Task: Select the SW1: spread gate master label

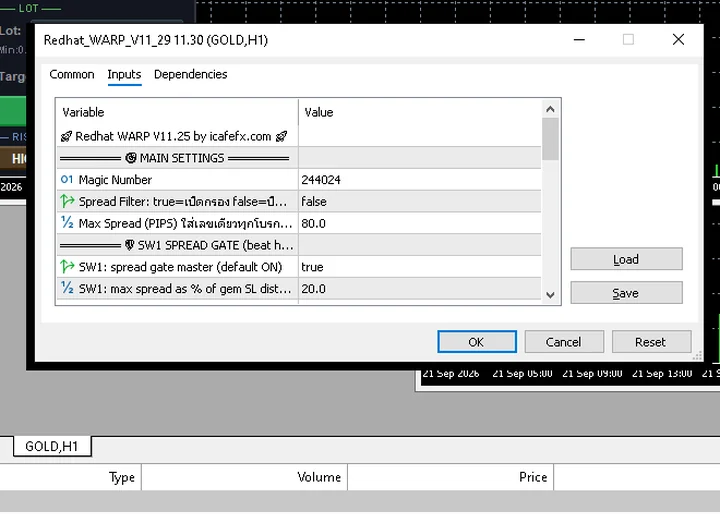Action: (x=180, y=267)
